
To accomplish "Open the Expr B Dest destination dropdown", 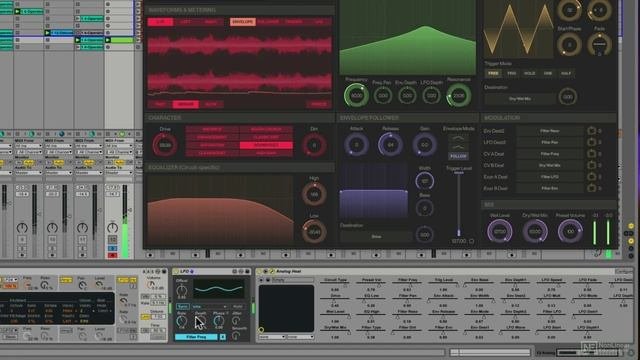I will coord(549,188).
